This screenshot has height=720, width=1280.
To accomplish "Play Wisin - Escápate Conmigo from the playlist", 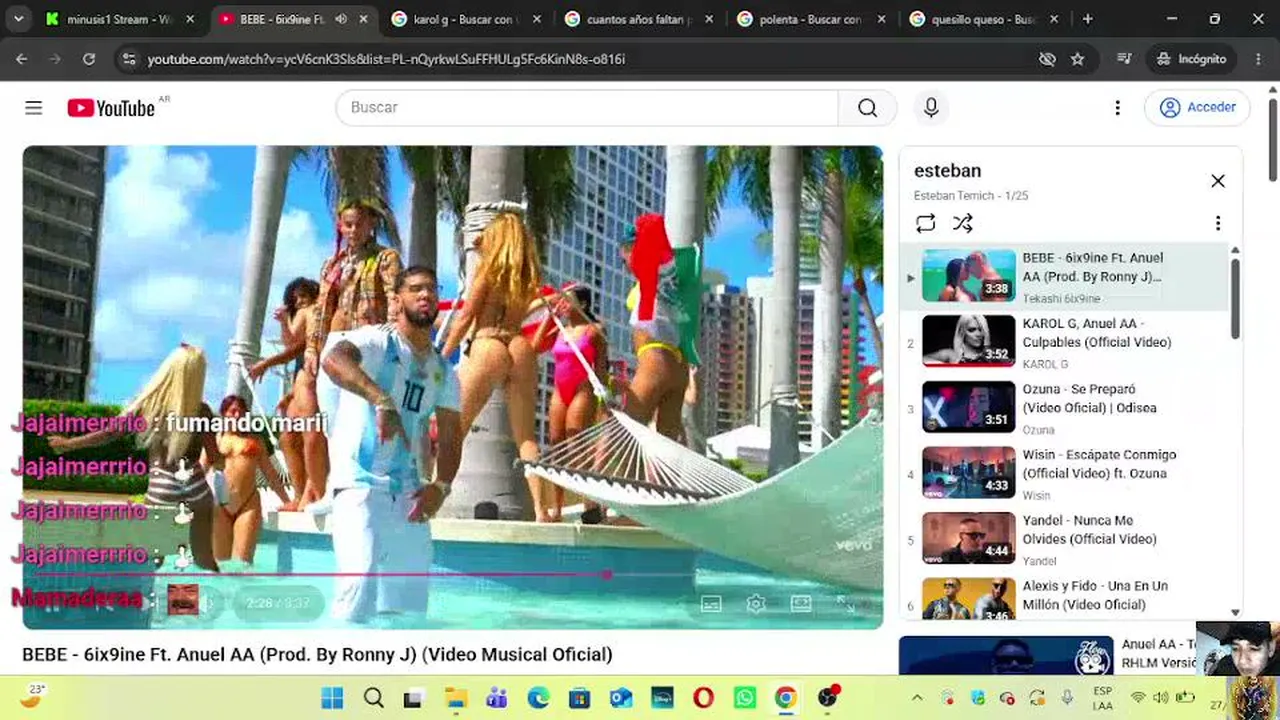I will click(1065, 473).
